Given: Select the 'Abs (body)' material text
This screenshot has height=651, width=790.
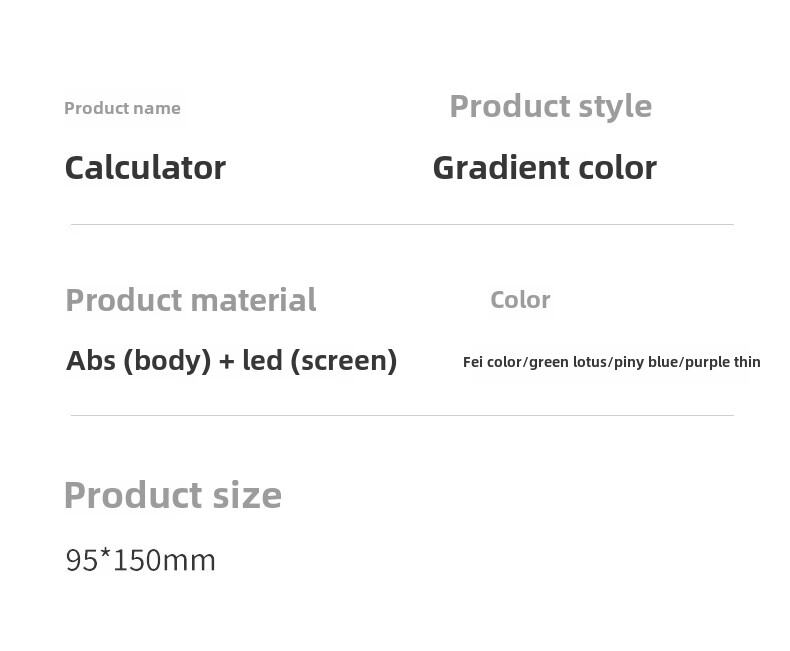Looking at the screenshot, I should pyautogui.click(x=139, y=361).
